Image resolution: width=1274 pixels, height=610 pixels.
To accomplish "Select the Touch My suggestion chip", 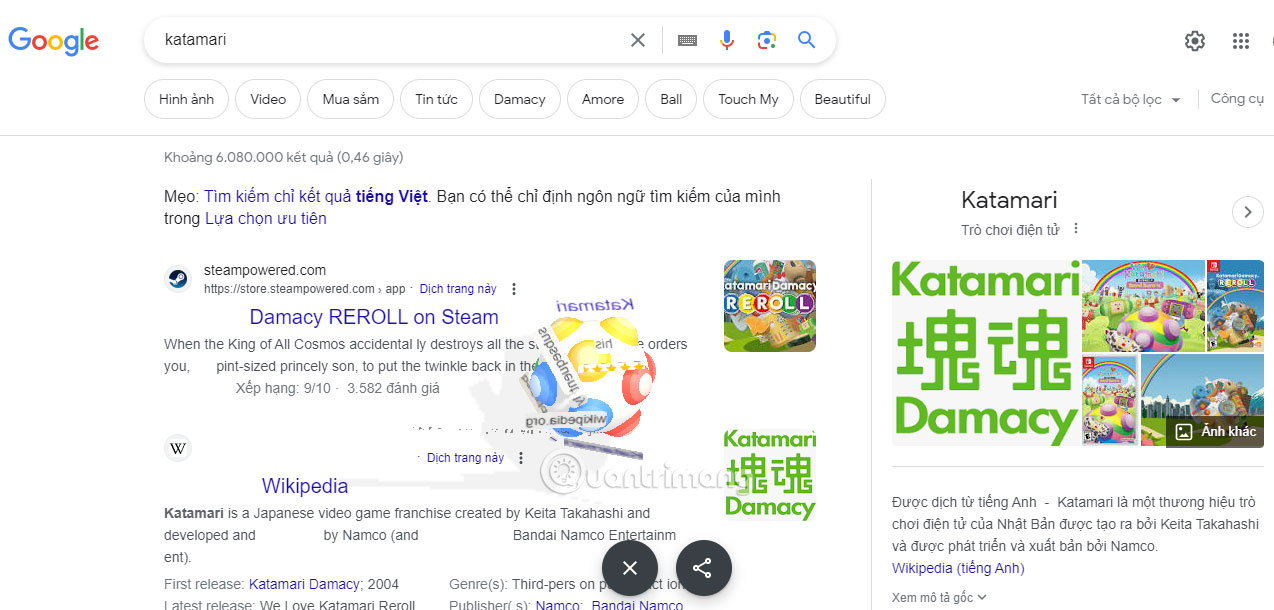I will (748, 99).
